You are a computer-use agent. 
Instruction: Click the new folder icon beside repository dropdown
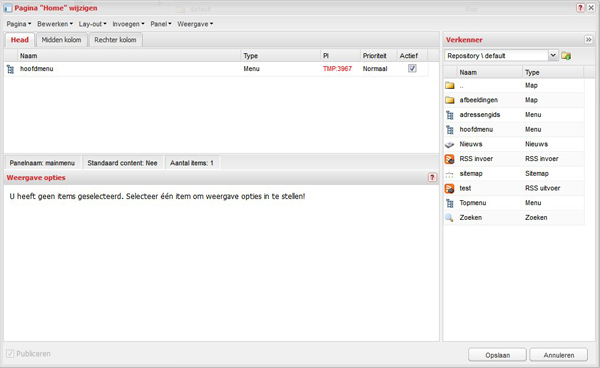coord(566,56)
